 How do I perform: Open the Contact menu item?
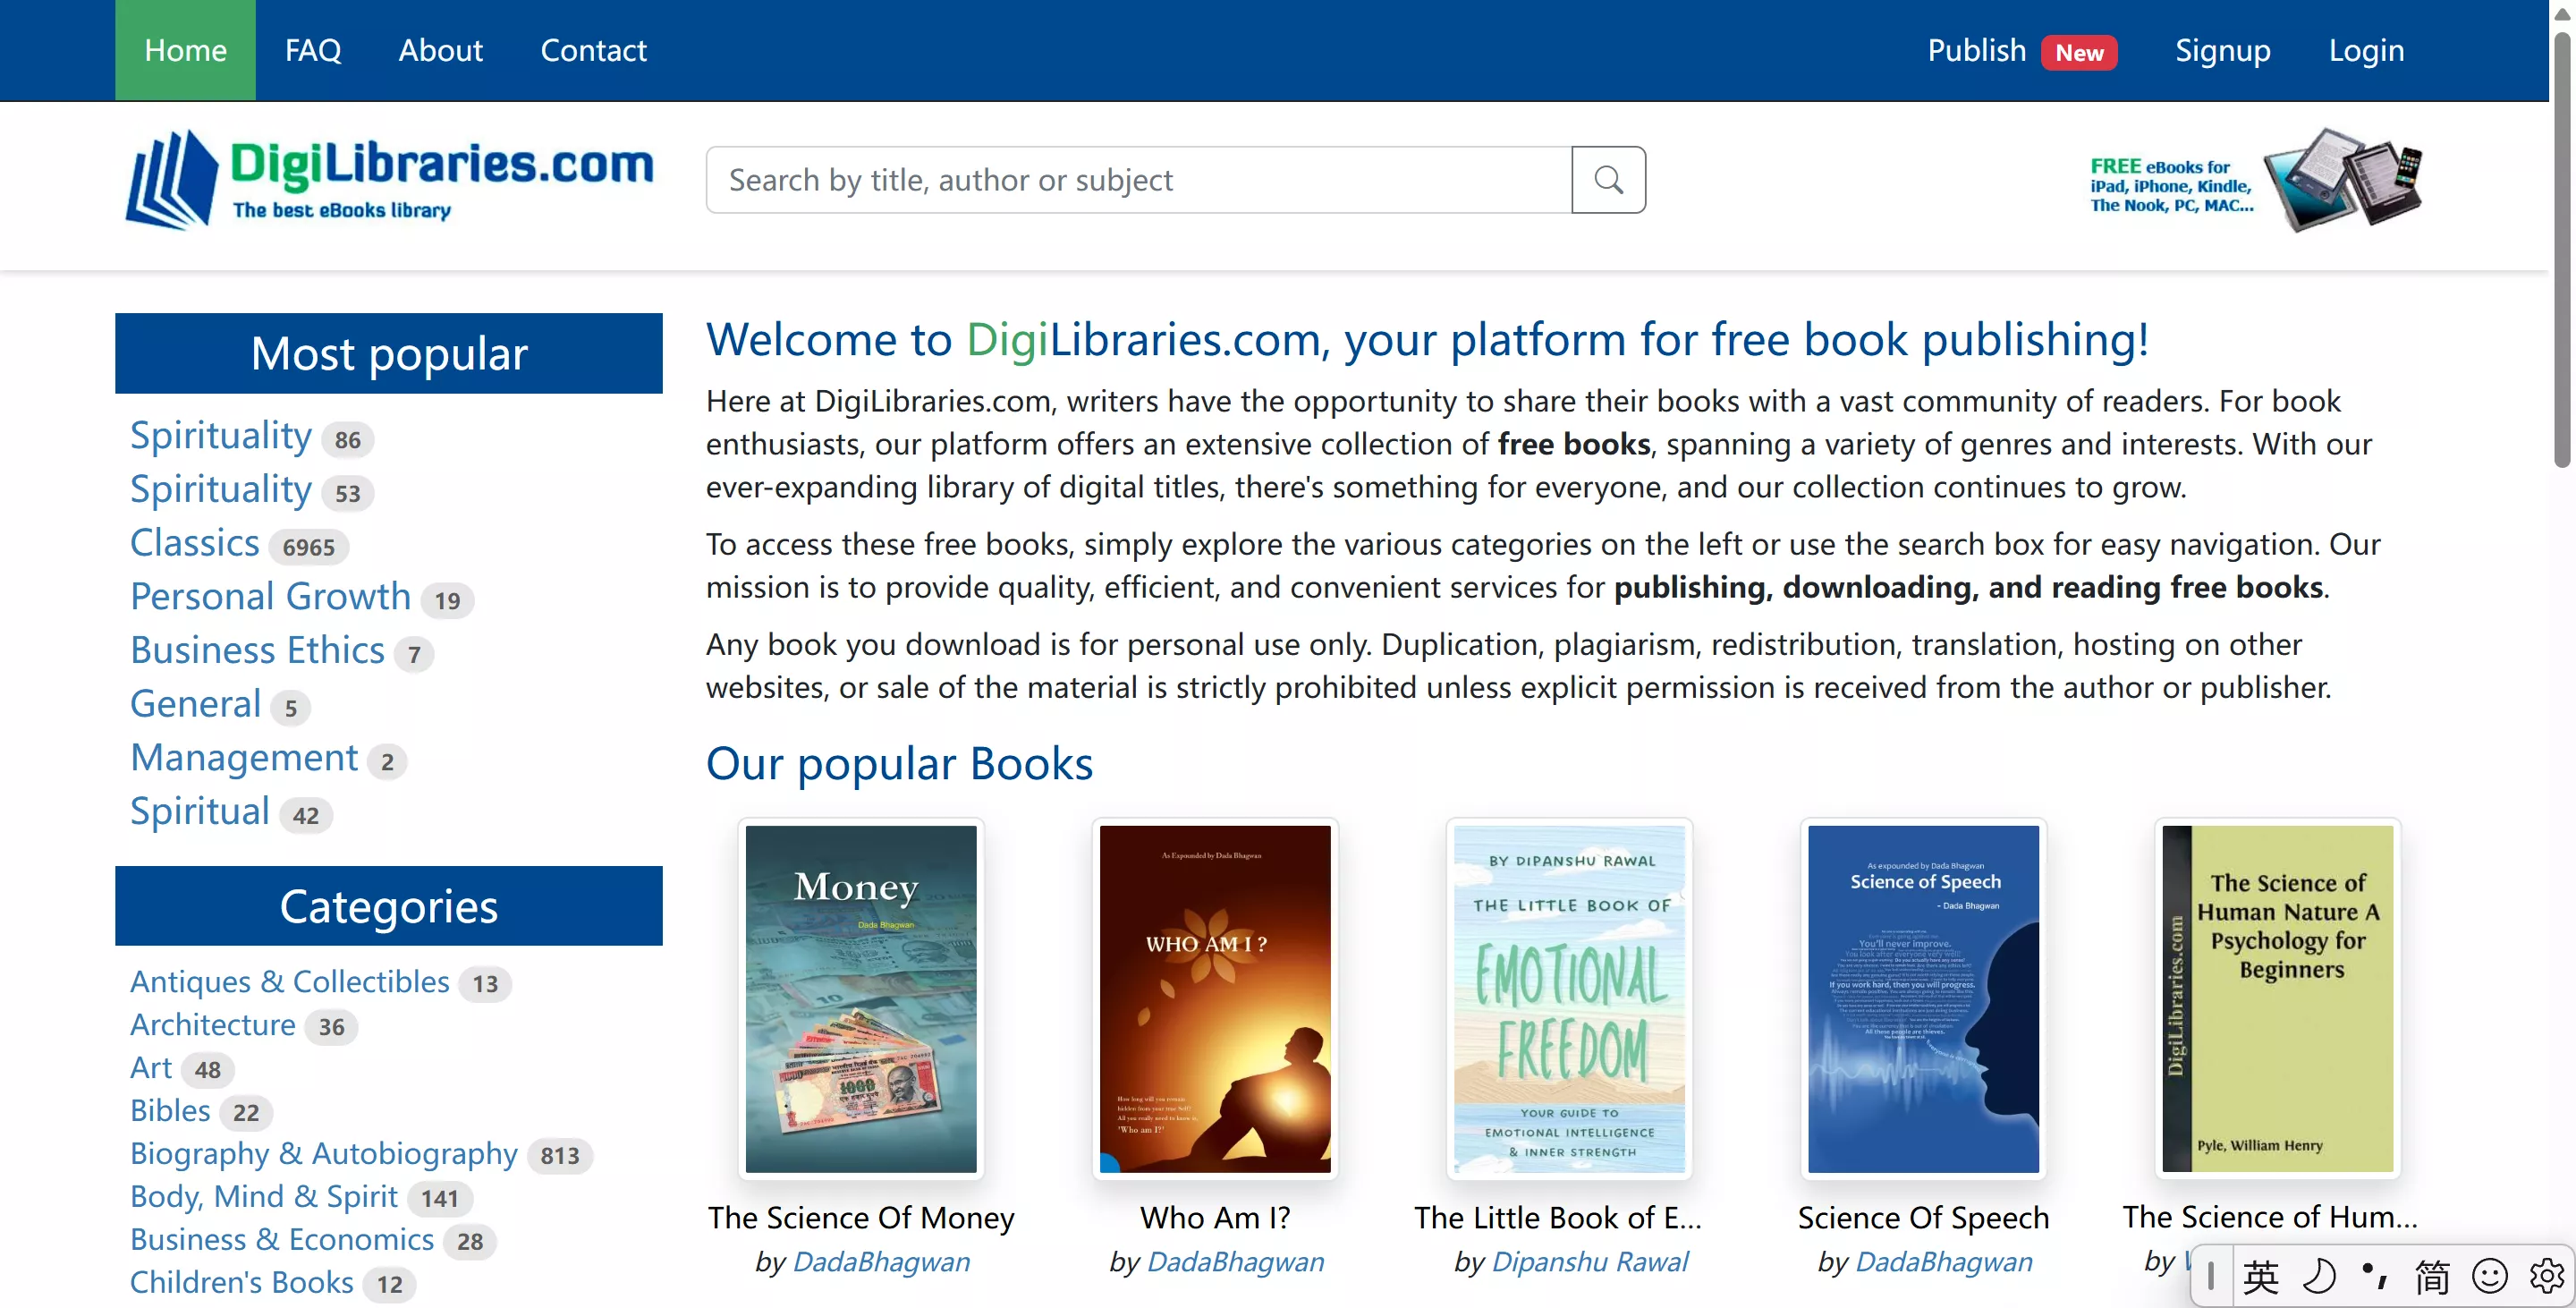coord(593,50)
